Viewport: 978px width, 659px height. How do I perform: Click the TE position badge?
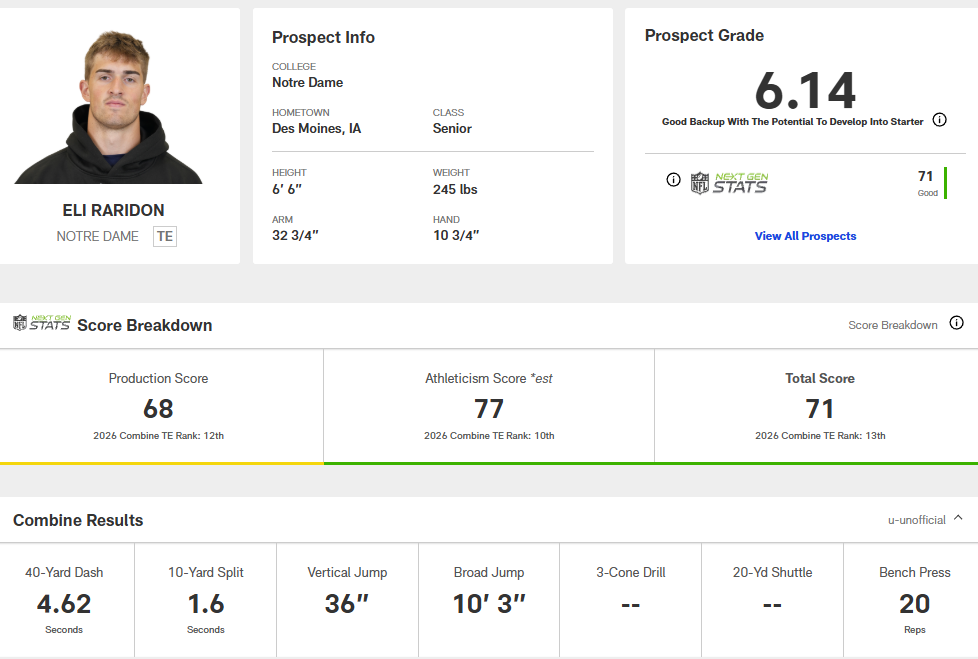pos(164,237)
